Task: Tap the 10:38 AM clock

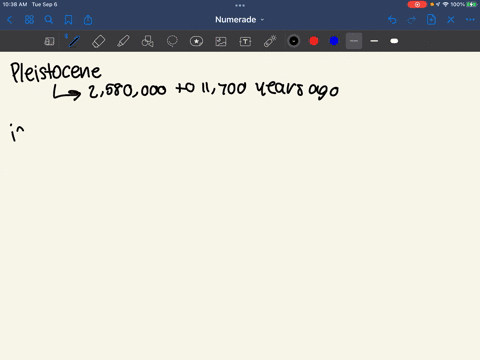Action: [15, 4]
